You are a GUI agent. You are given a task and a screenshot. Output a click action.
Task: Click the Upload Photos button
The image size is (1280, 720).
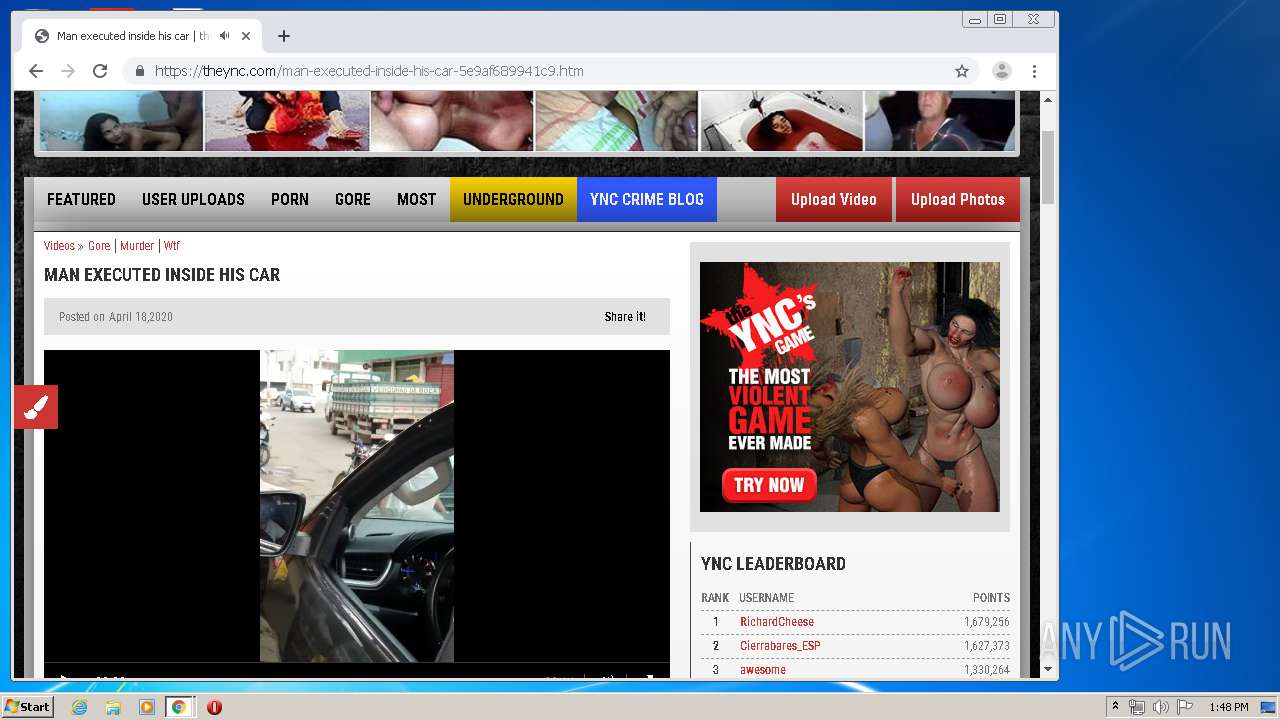[958, 199]
